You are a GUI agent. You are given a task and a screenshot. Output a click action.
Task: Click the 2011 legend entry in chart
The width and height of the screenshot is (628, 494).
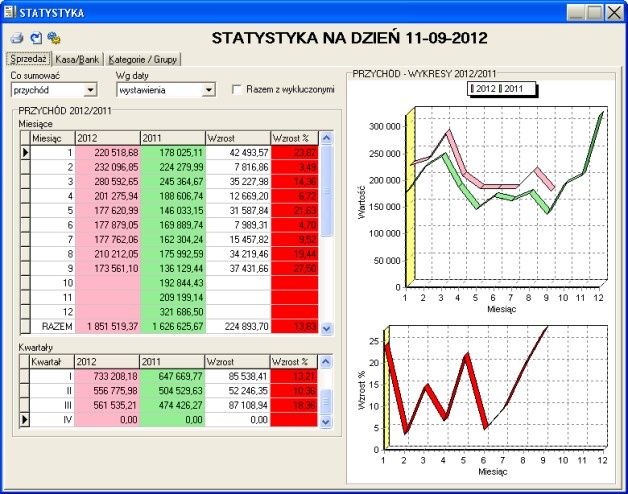[x=510, y=89]
